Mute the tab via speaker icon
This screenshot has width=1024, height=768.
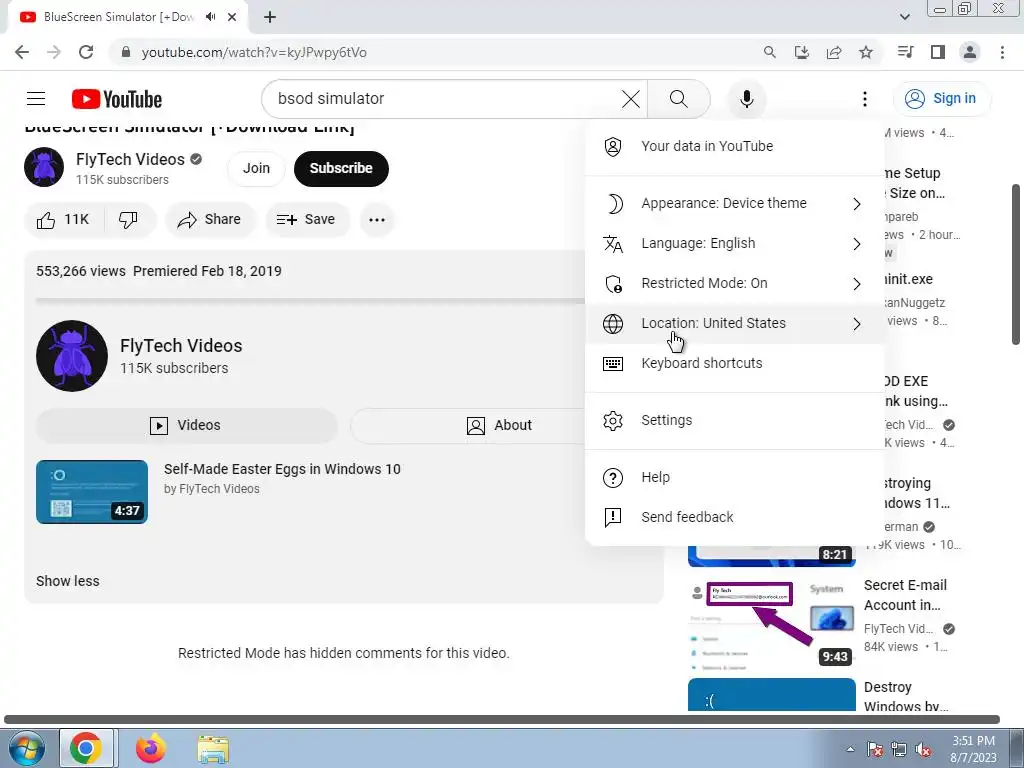[x=210, y=17]
